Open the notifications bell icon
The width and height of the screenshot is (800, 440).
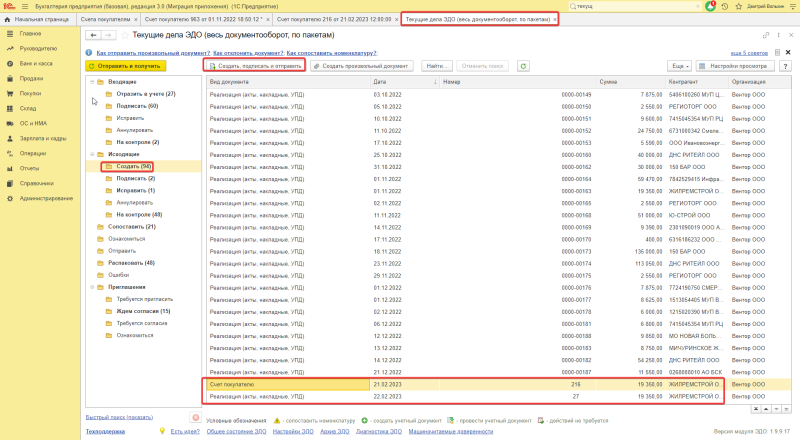710,6
